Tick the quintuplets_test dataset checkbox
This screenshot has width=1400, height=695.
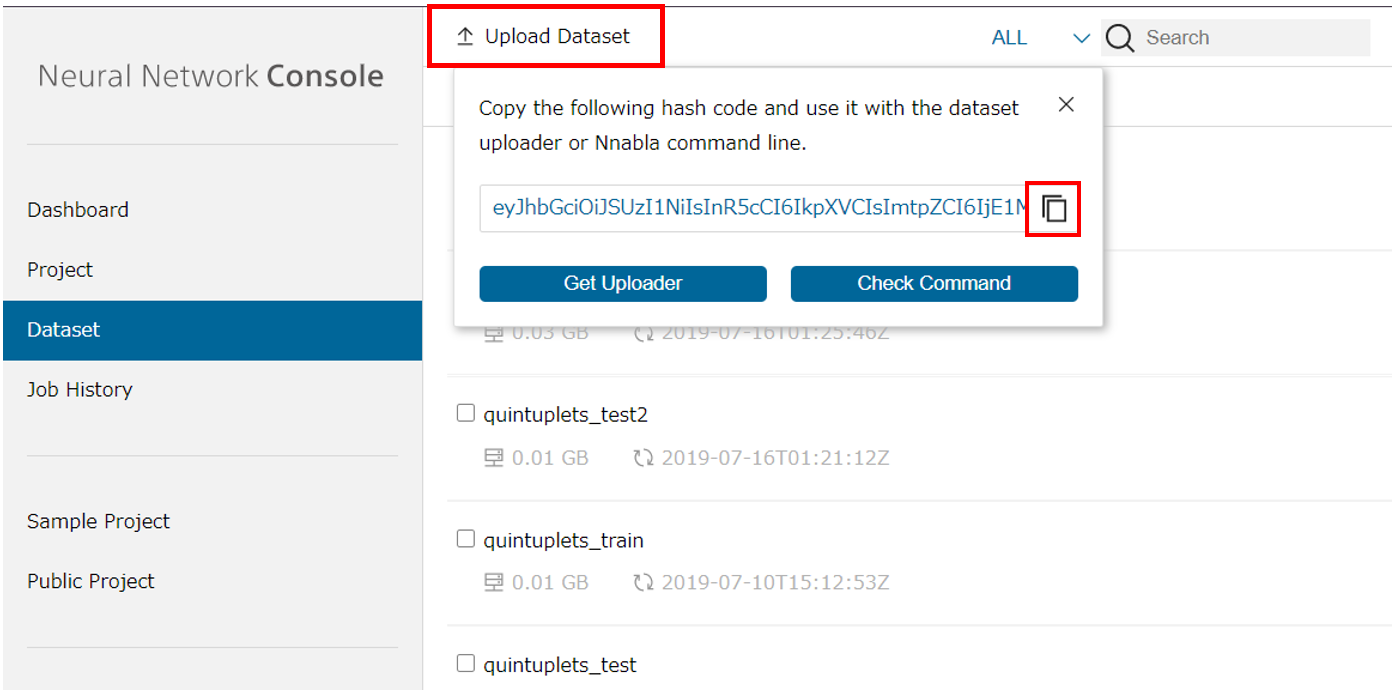pyautogui.click(x=465, y=664)
